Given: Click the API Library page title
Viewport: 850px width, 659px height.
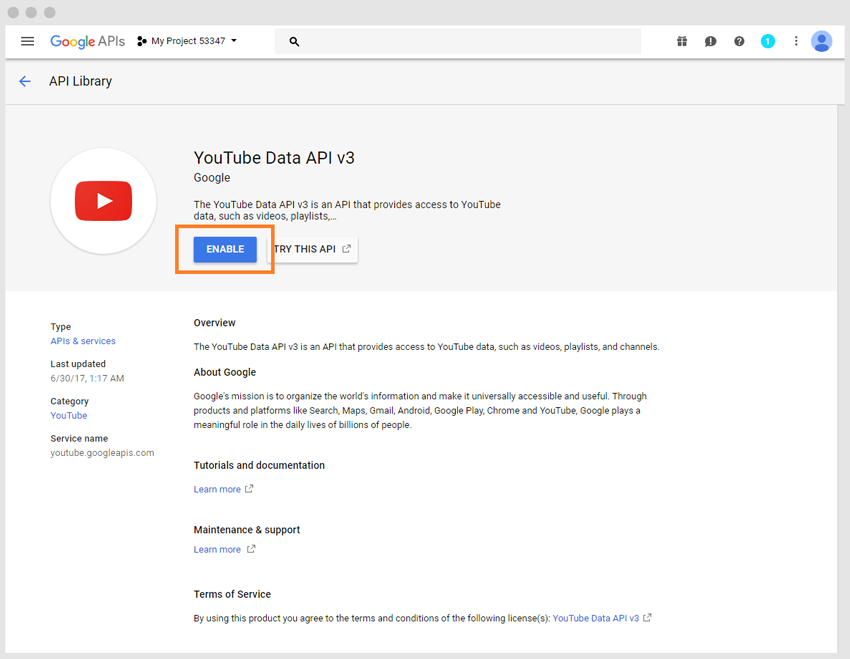Looking at the screenshot, I should point(80,81).
